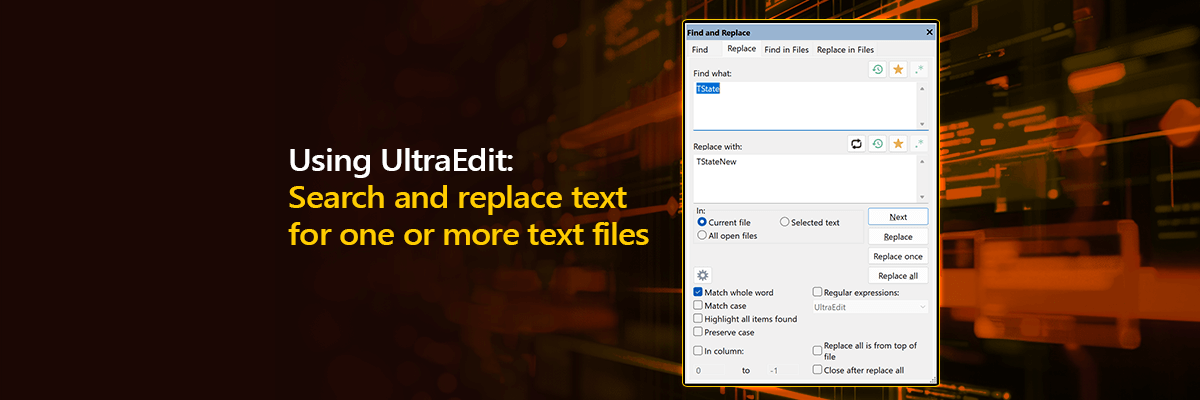Choose All open files option

point(702,235)
